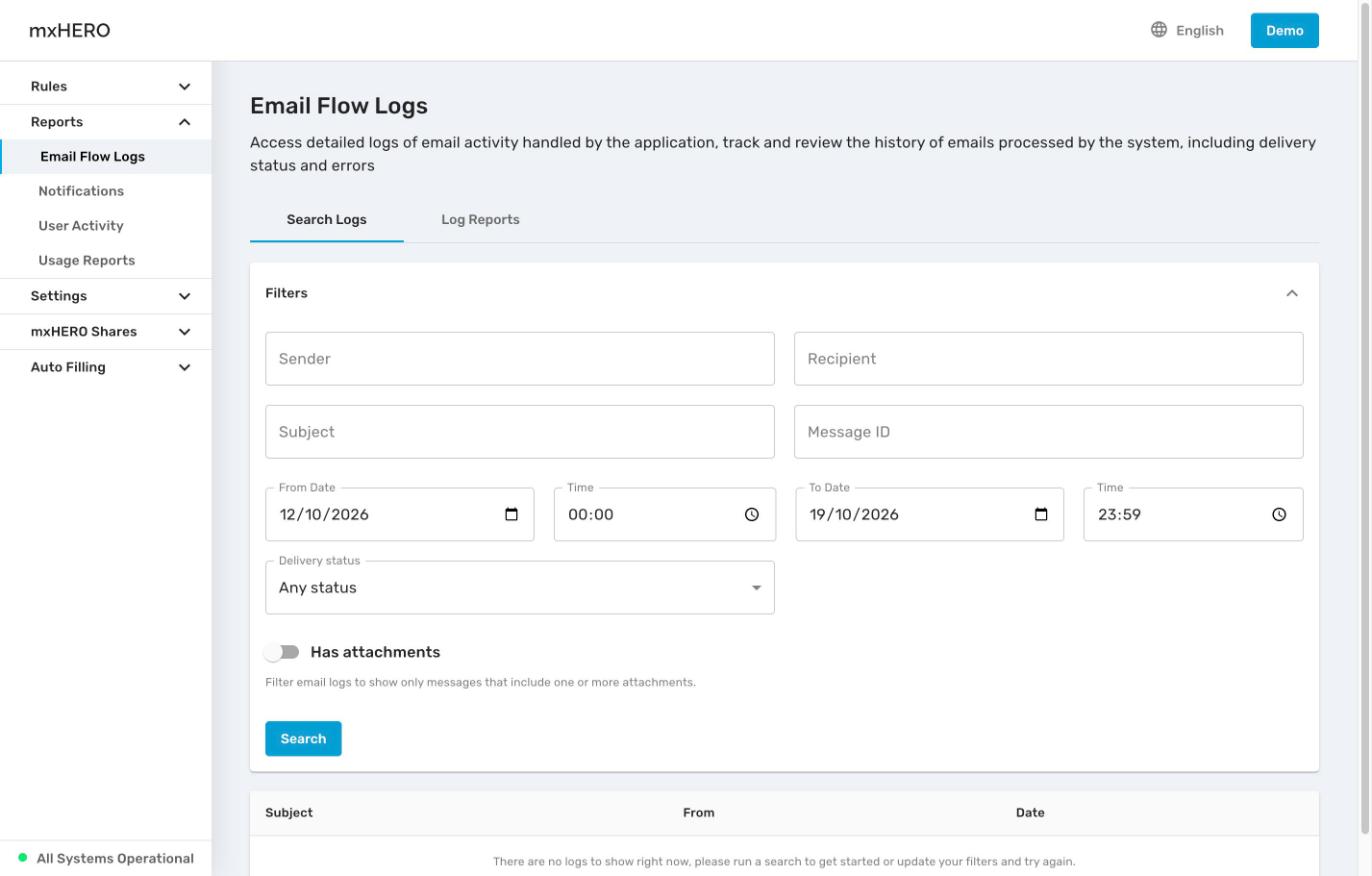Go to User Activity report

(106, 226)
